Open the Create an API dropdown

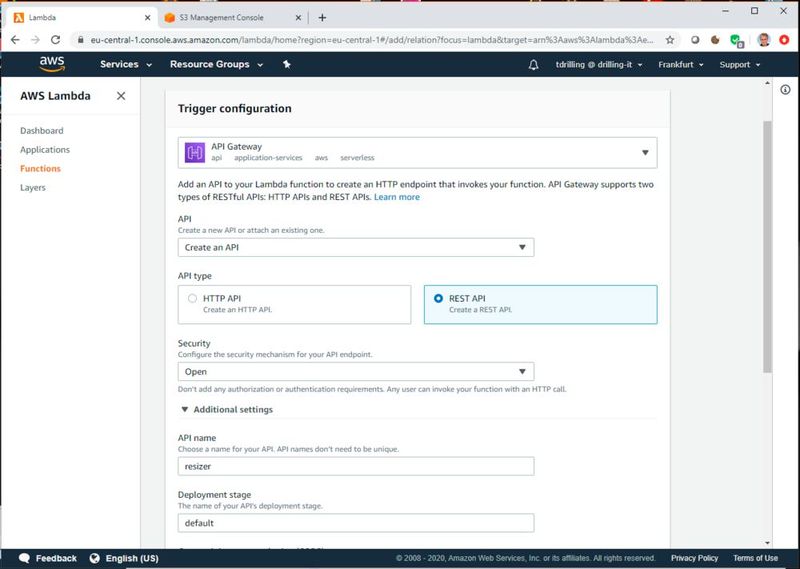click(x=356, y=248)
